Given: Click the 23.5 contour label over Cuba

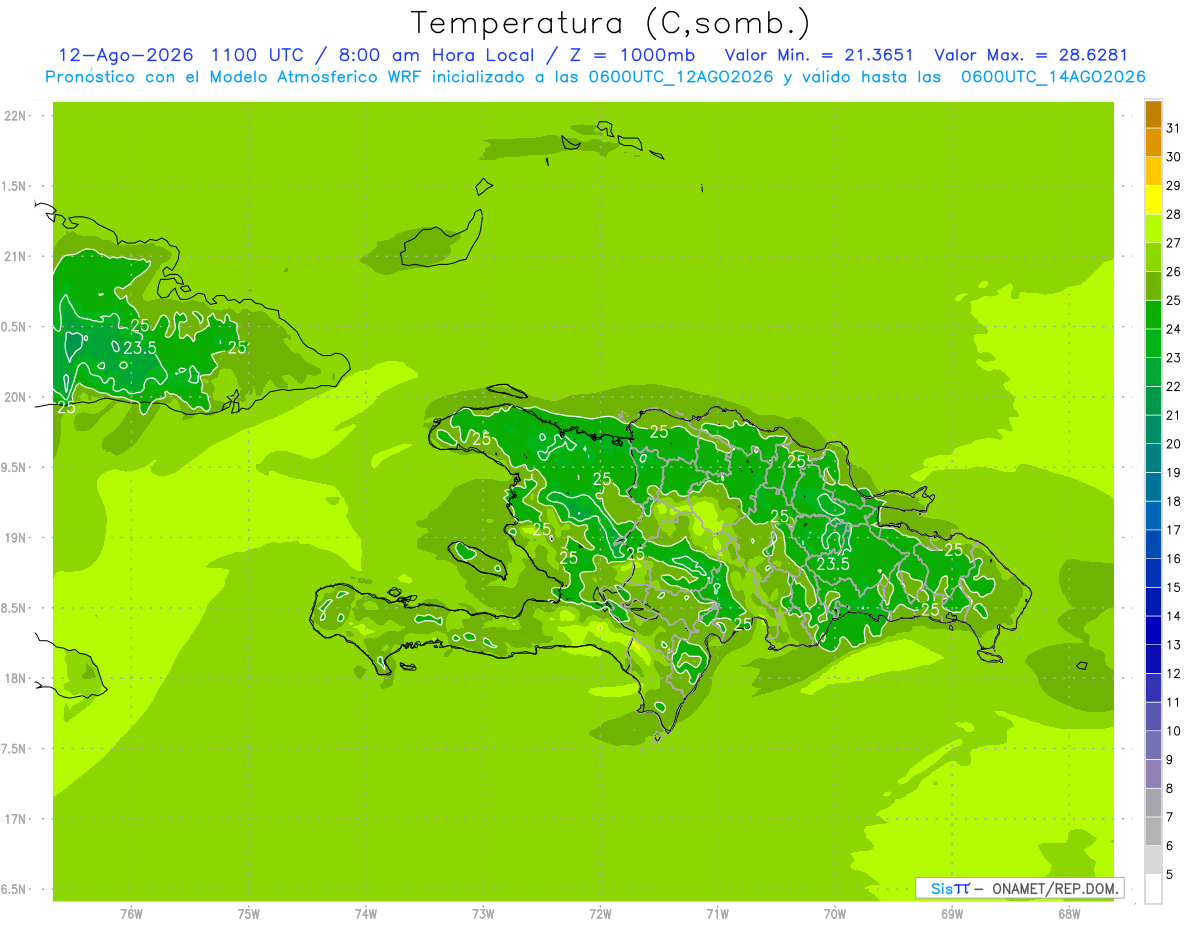Looking at the screenshot, I should (x=140, y=348).
